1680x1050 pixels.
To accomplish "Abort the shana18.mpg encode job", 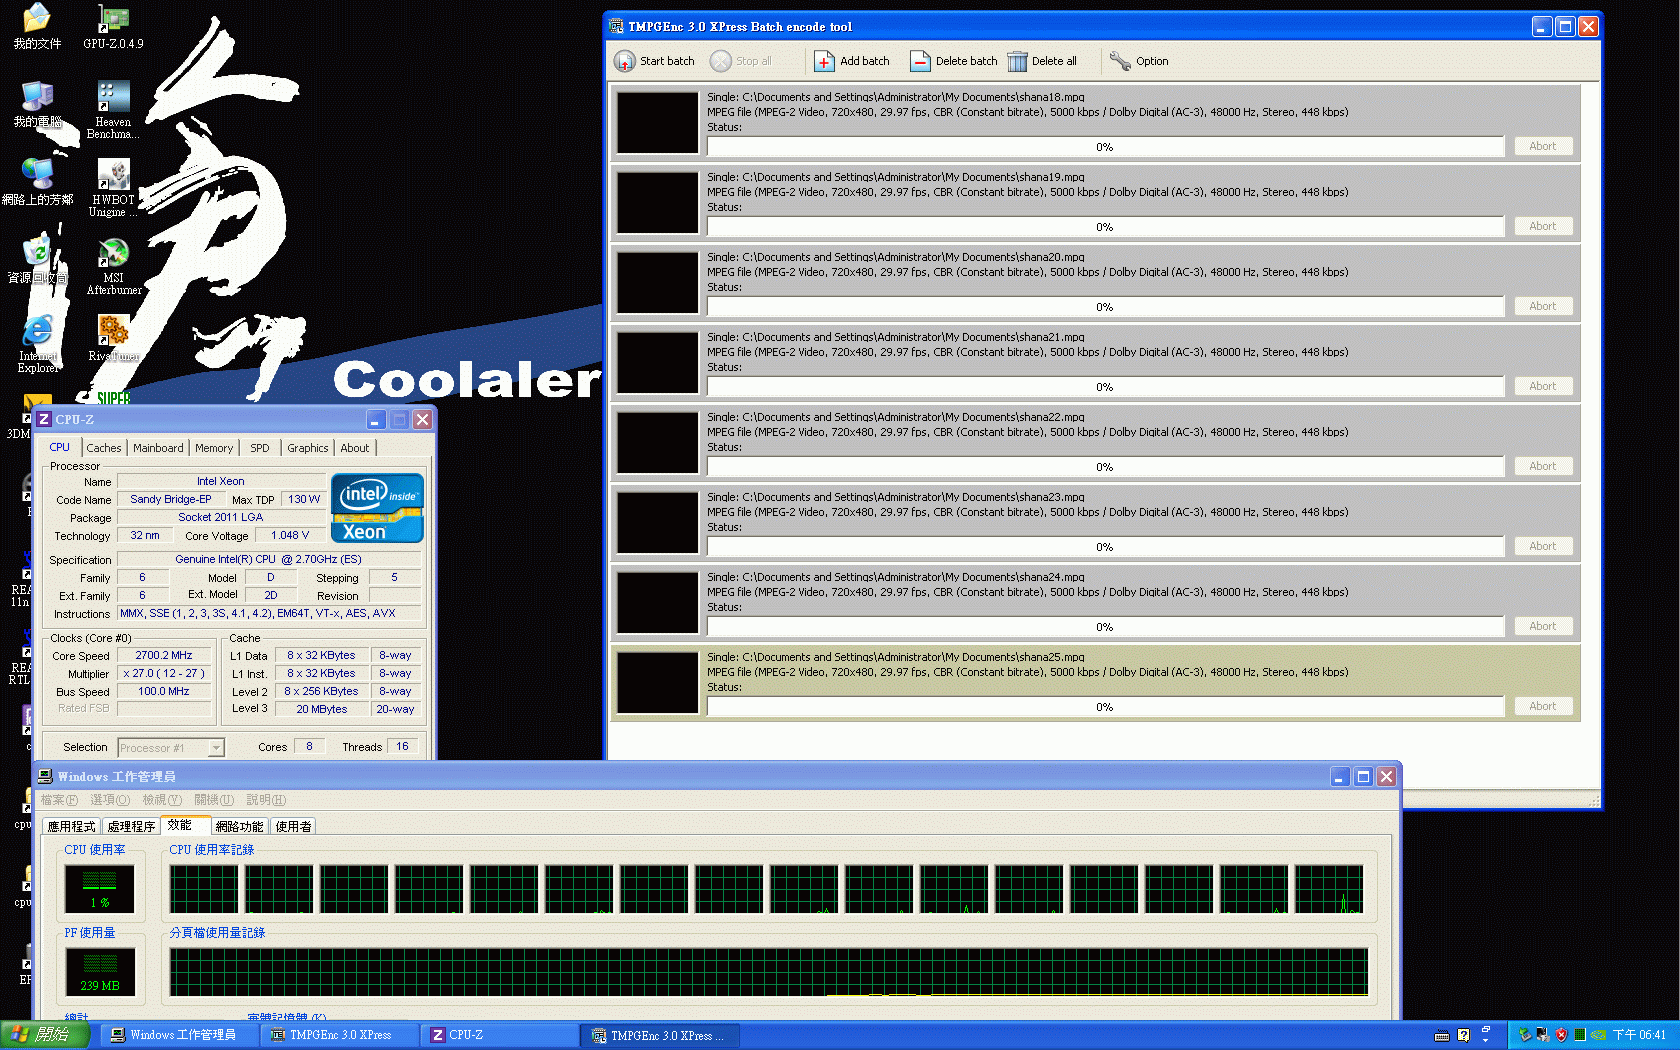I will tap(1542, 146).
